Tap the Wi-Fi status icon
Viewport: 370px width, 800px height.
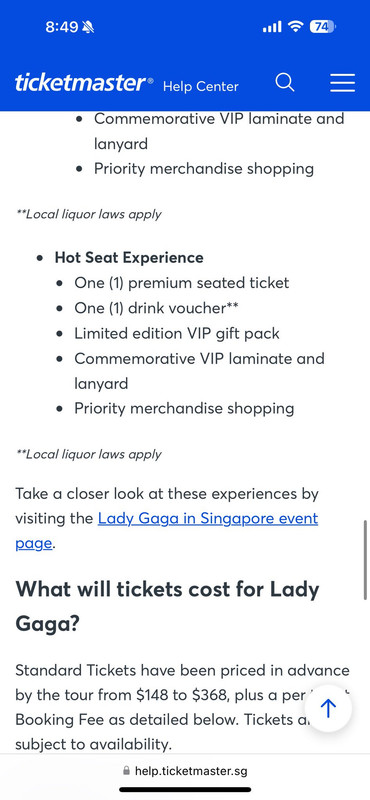[x=295, y=27]
